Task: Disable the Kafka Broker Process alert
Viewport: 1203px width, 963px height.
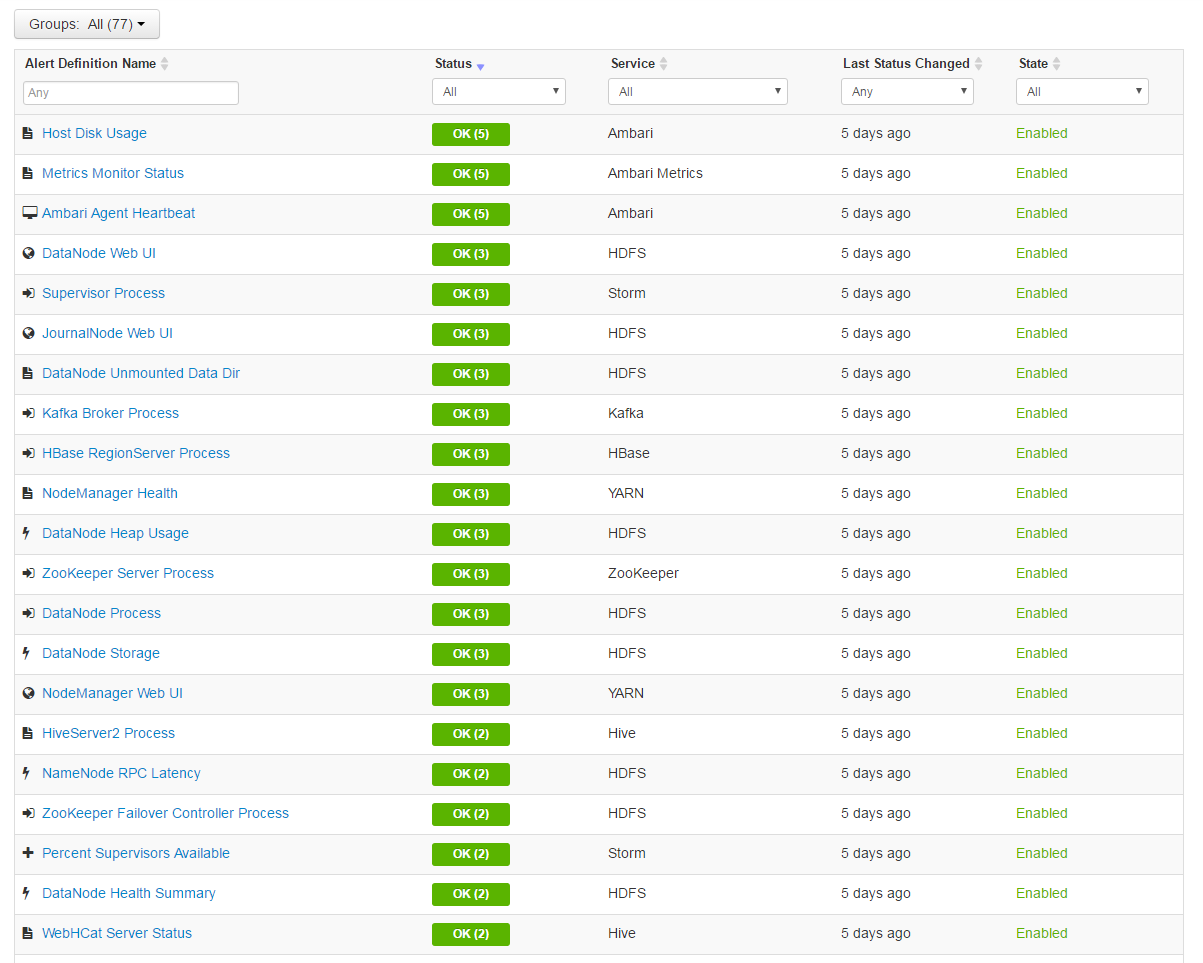Action: [1041, 413]
